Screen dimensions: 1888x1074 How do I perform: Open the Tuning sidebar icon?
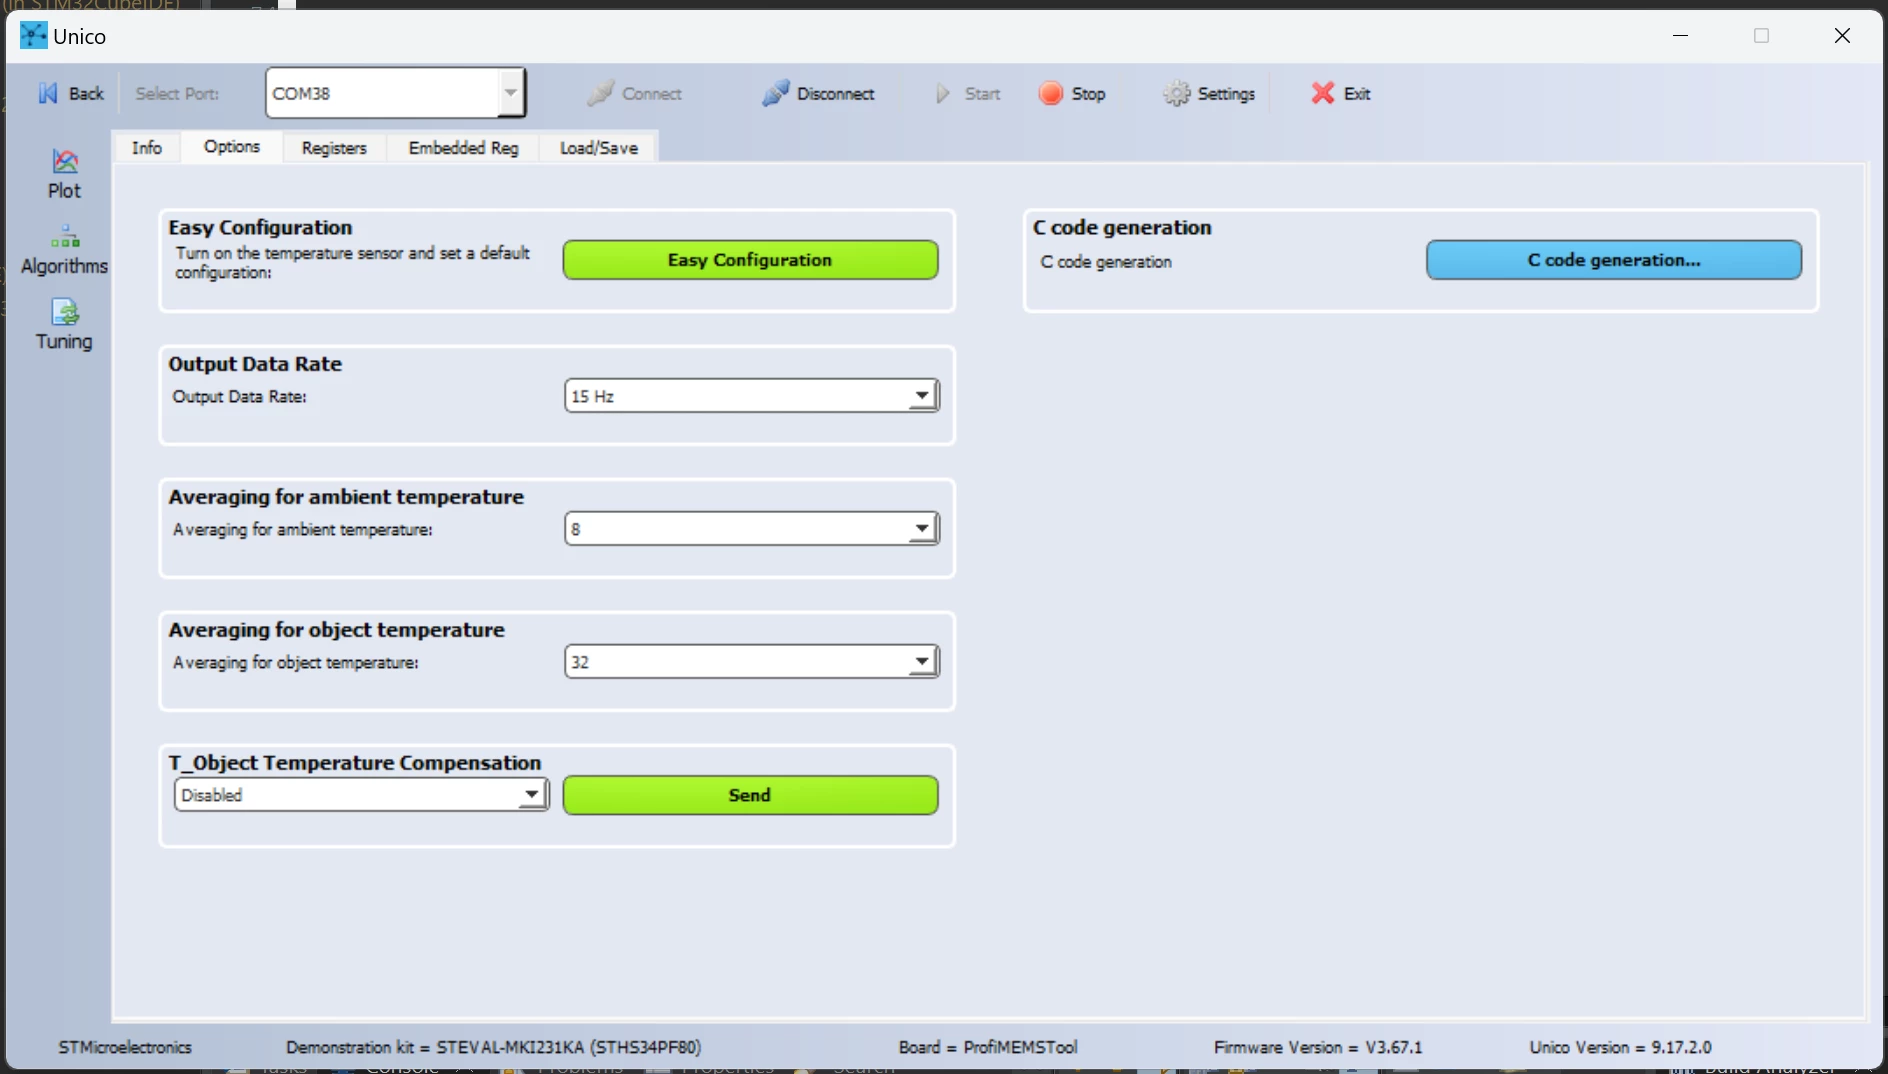[x=65, y=312]
